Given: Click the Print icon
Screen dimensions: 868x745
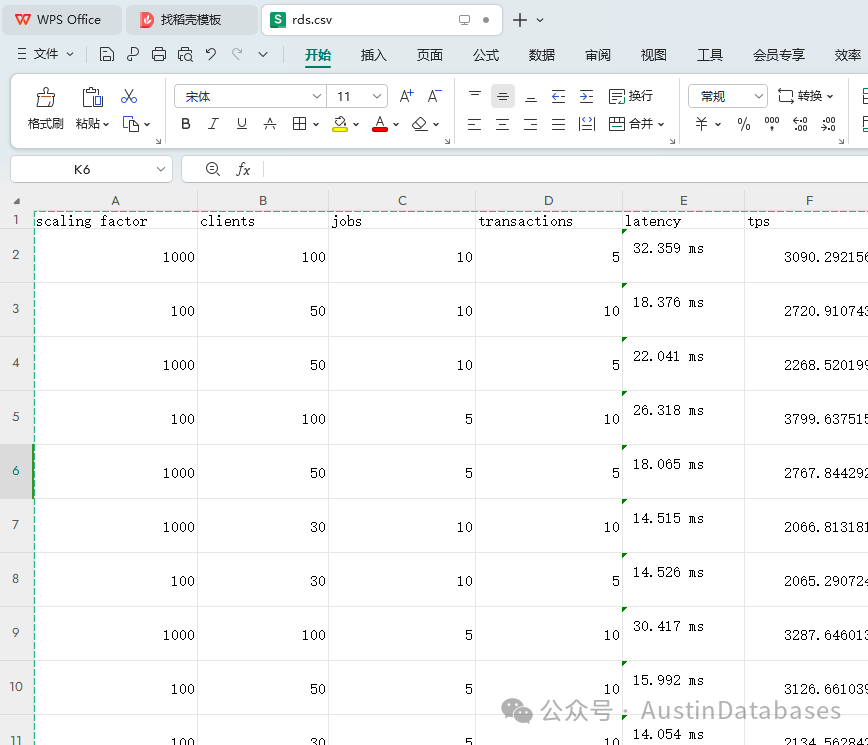Looking at the screenshot, I should (x=159, y=54).
